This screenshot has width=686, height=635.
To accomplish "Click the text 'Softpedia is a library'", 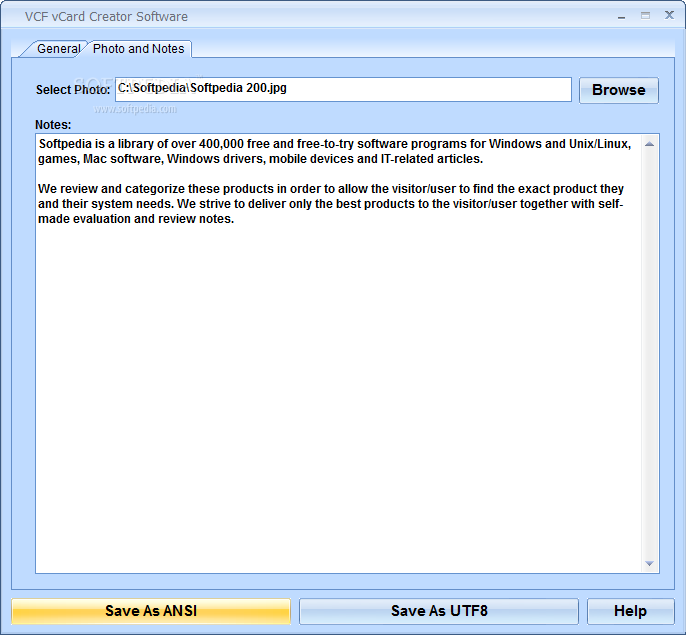I will (96, 144).
